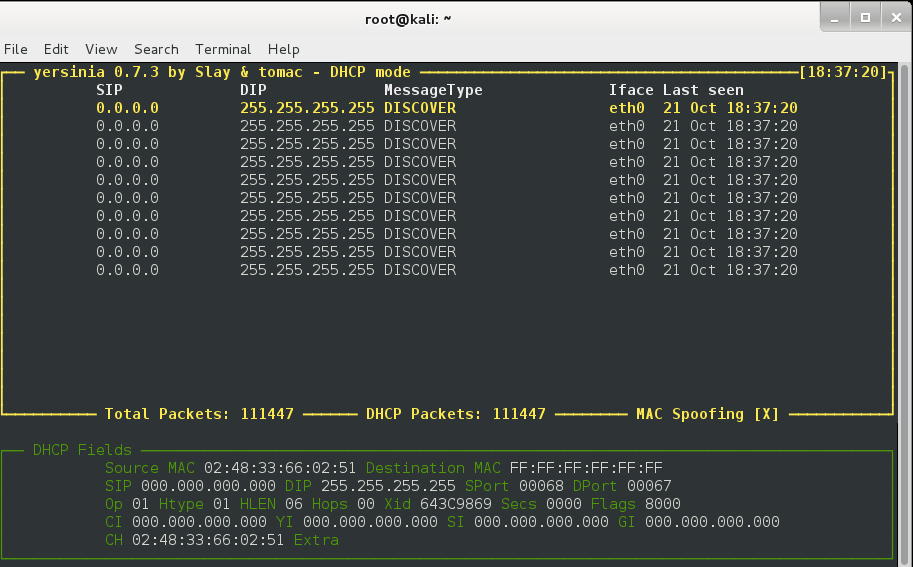Click the root@kali window title bar

[408, 18]
